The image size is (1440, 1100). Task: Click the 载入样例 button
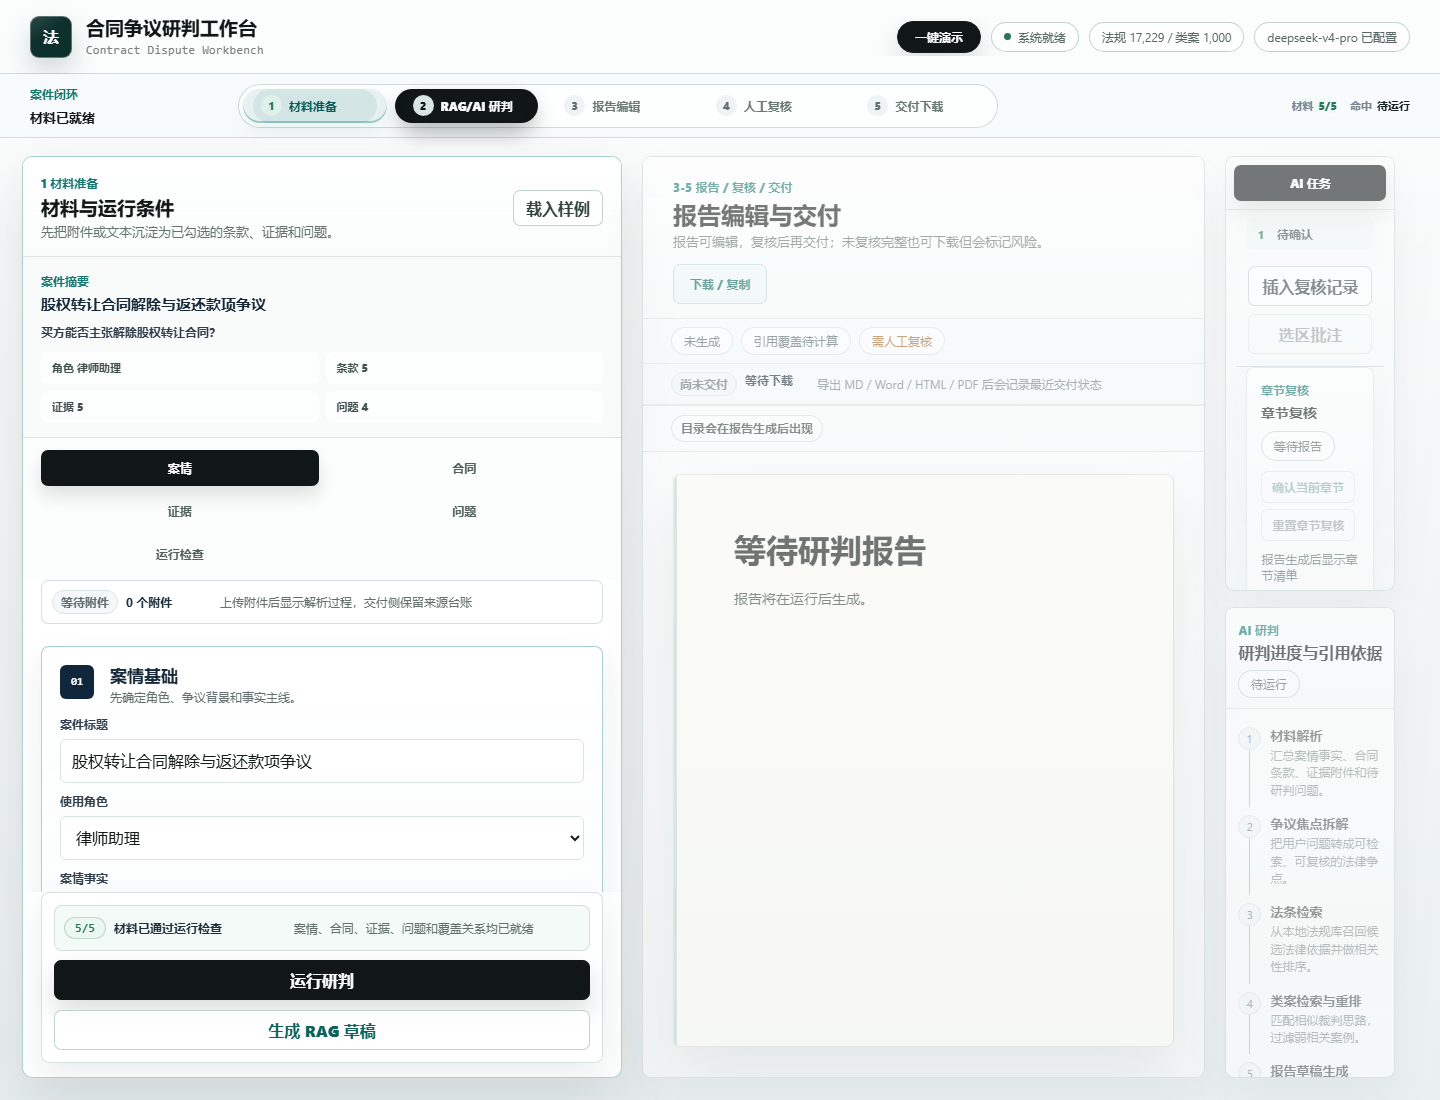558,208
